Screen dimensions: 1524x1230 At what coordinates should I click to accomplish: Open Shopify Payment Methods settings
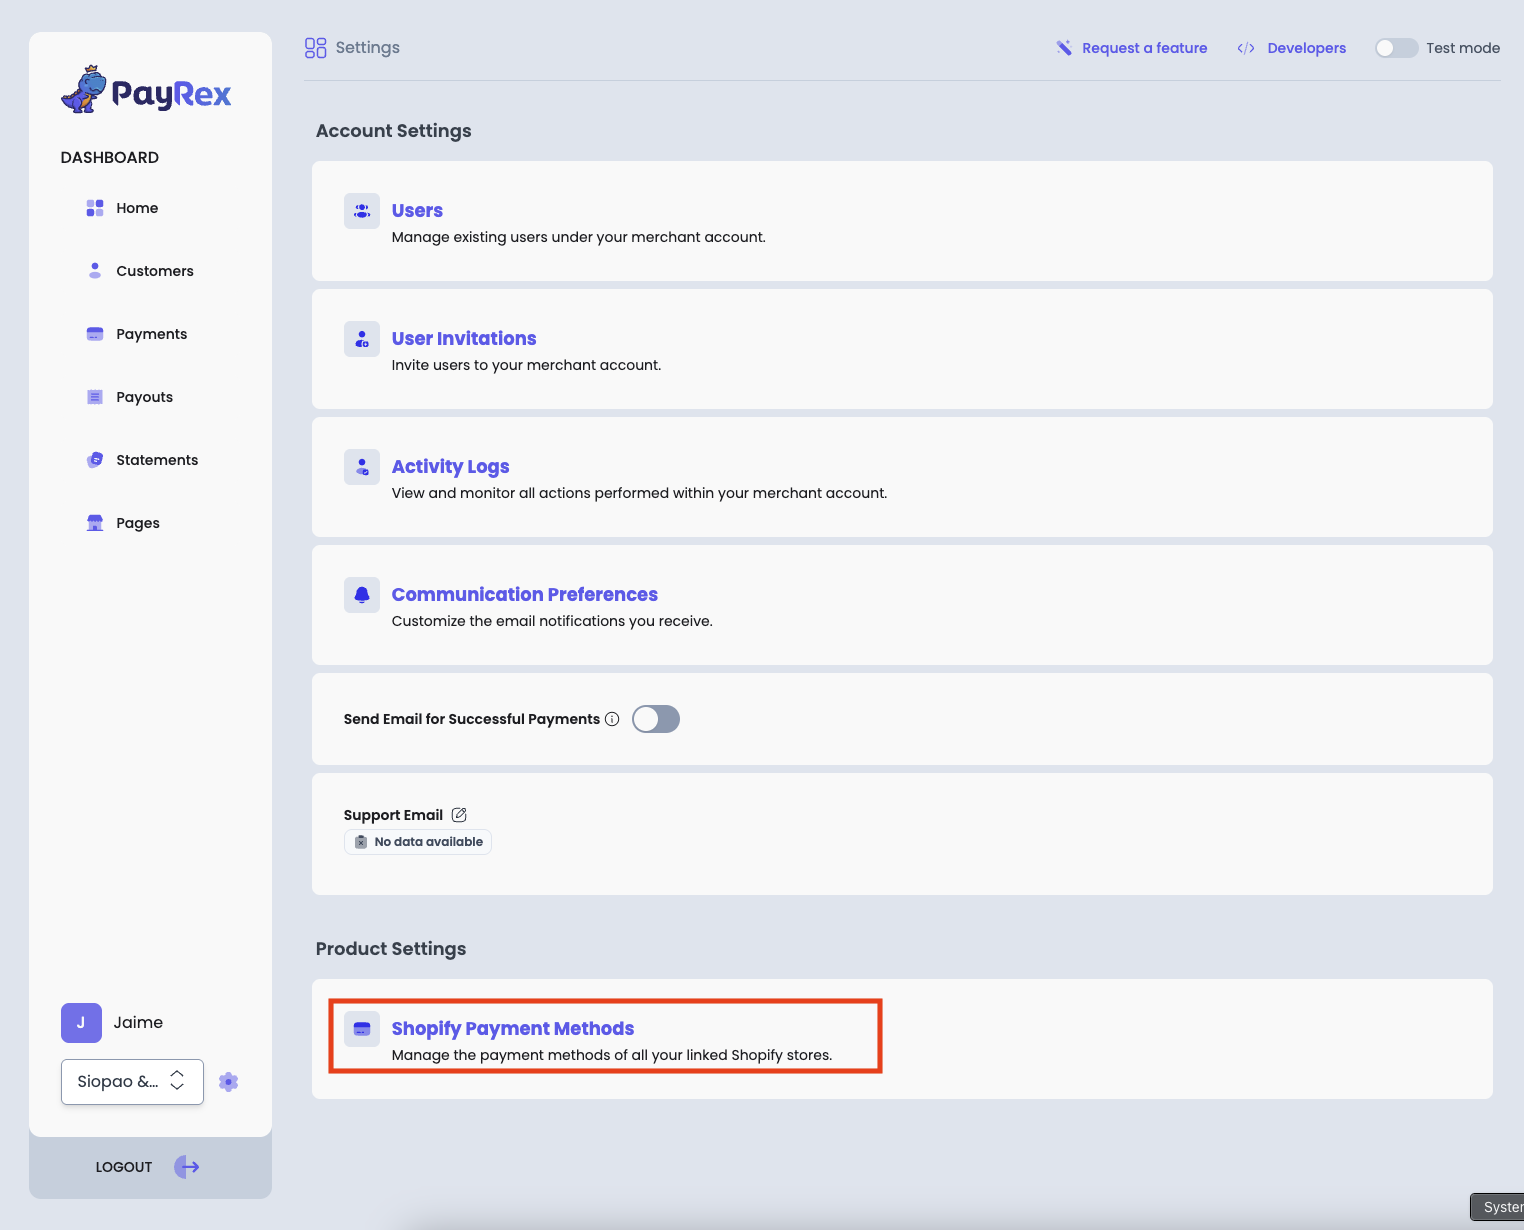pos(512,1028)
